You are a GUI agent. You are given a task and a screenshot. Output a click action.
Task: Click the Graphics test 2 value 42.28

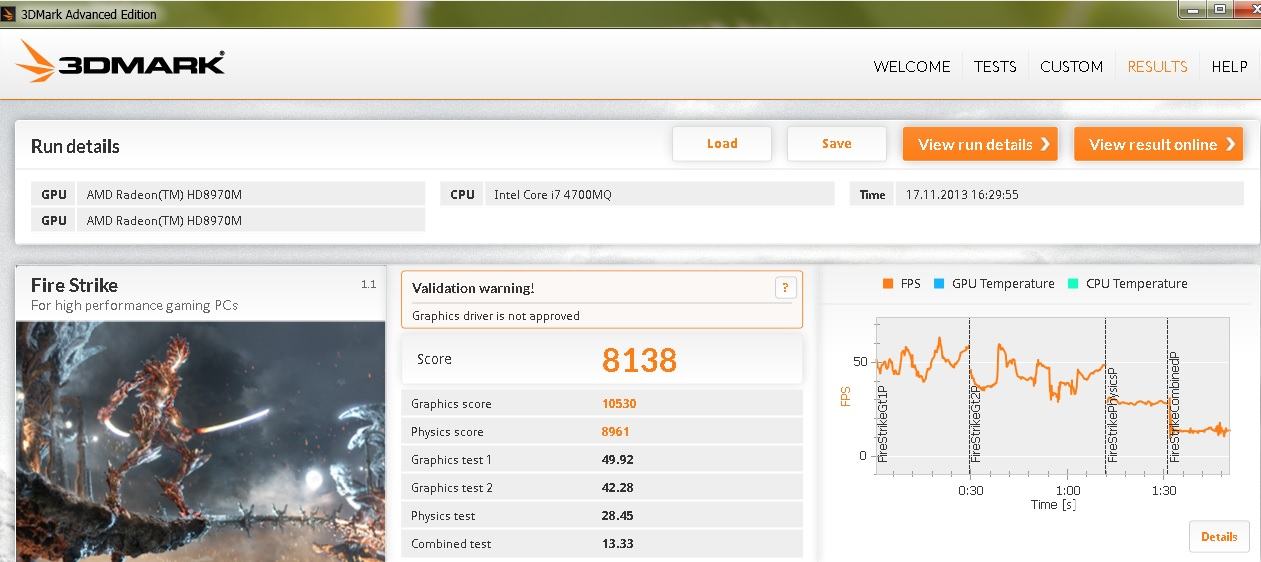pyautogui.click(x=617, y=488)
